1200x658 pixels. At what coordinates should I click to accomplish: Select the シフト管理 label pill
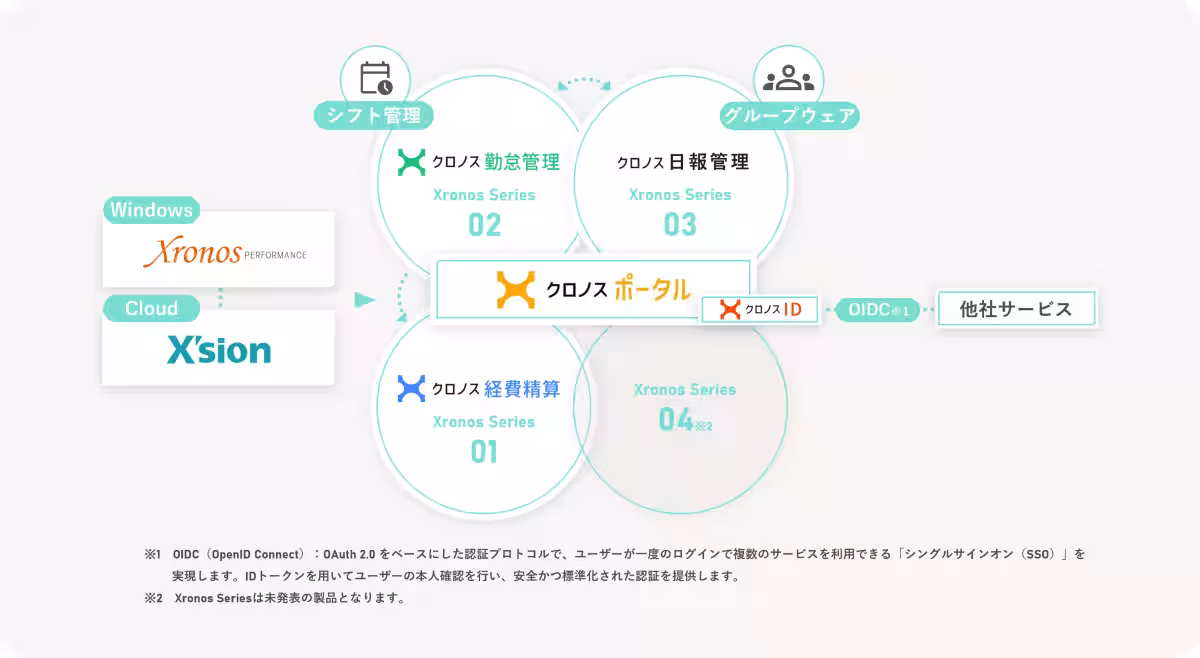tap(374, 116)
